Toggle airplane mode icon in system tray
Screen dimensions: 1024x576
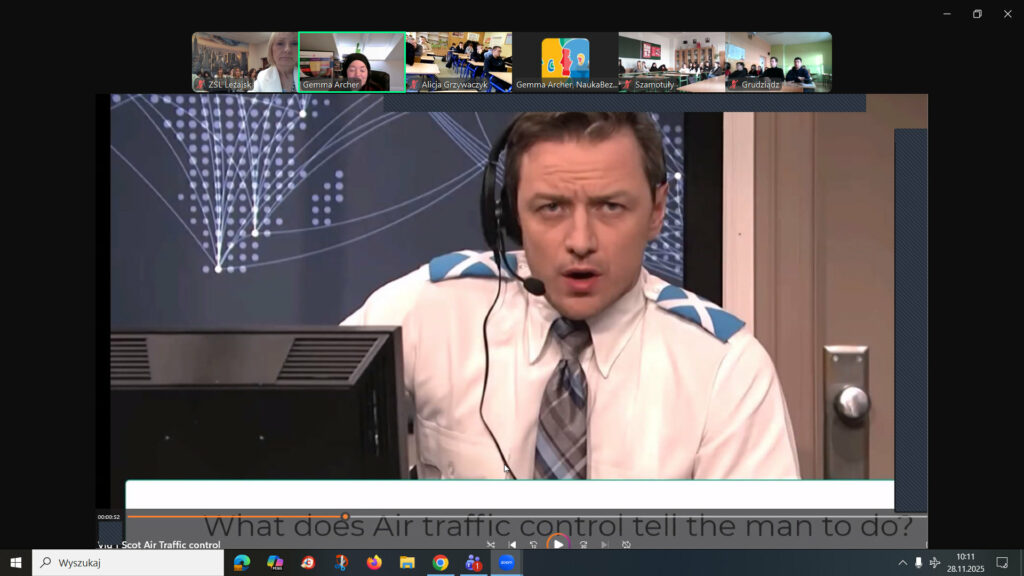[935, 563]
